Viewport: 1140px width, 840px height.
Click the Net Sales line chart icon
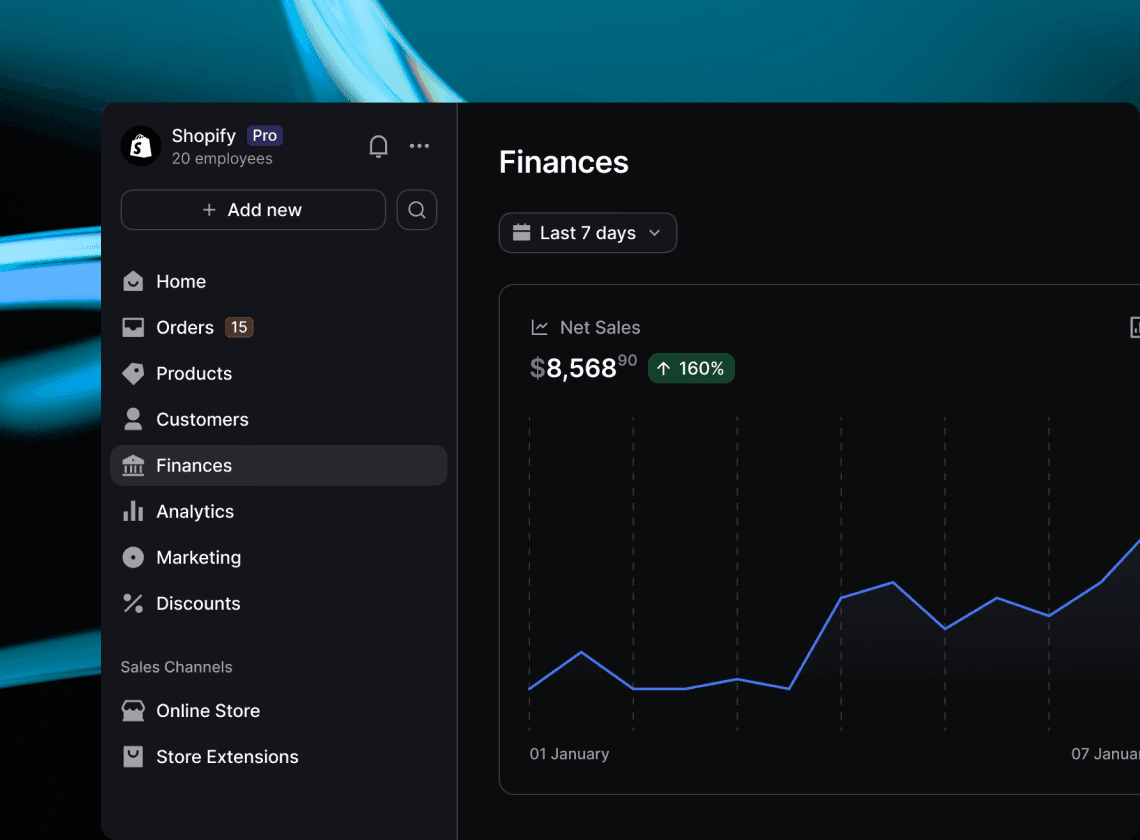(x=539, y=327)
